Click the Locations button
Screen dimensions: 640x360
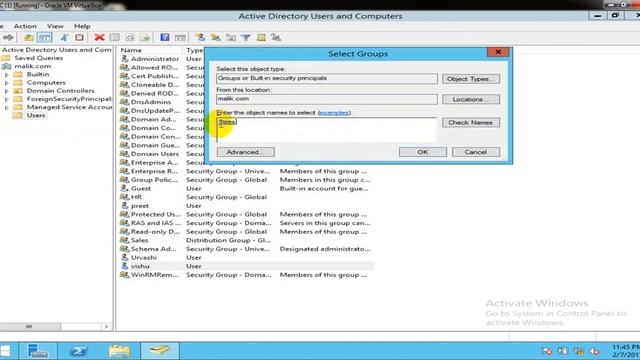click(x=471, y=99)
